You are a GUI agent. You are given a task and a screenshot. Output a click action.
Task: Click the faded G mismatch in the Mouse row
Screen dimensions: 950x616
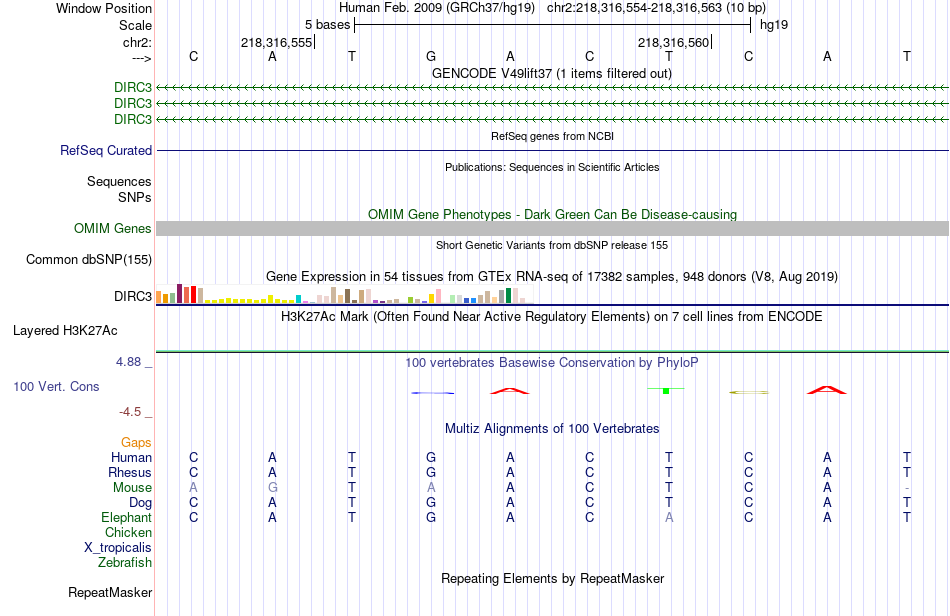coord(273,488)
